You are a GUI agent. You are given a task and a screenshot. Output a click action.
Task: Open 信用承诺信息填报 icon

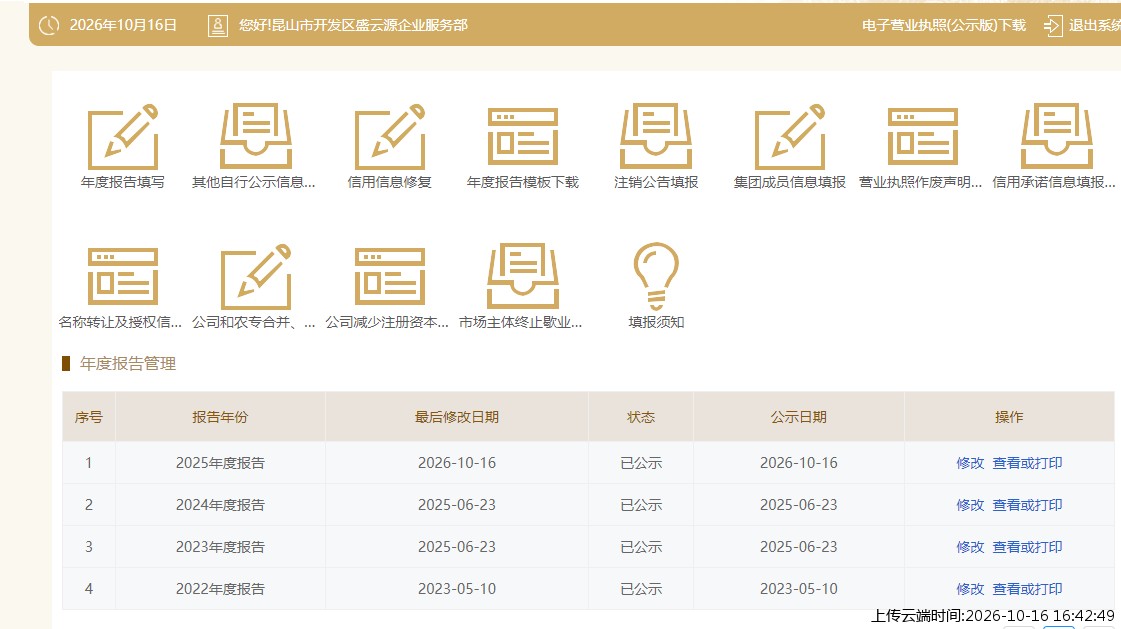1057,137
